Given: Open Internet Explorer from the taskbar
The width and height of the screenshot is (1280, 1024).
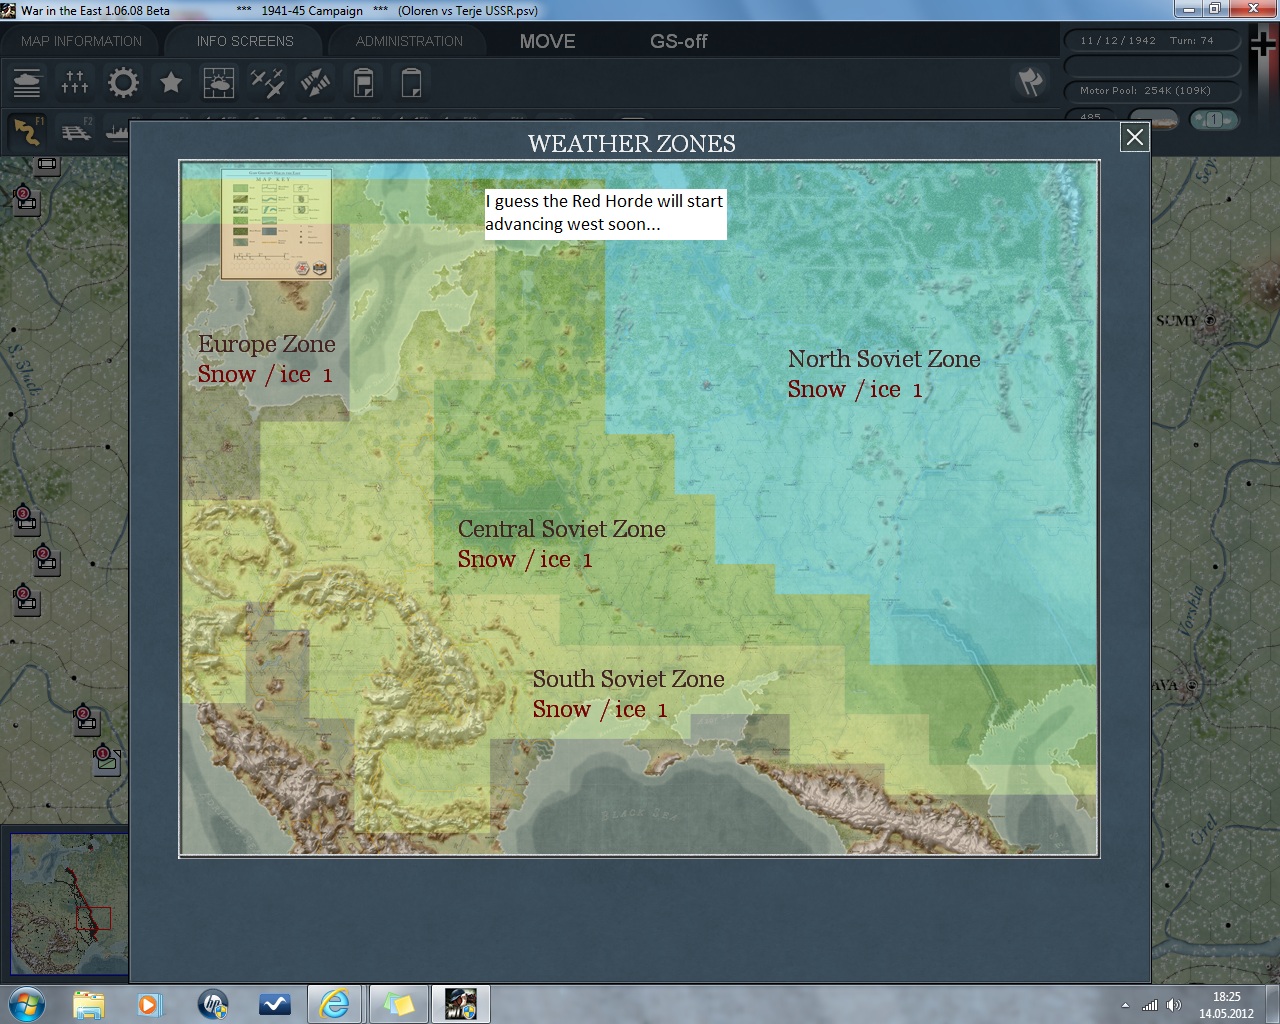Looking at the screenshot, I should (x=336, y=1003).
